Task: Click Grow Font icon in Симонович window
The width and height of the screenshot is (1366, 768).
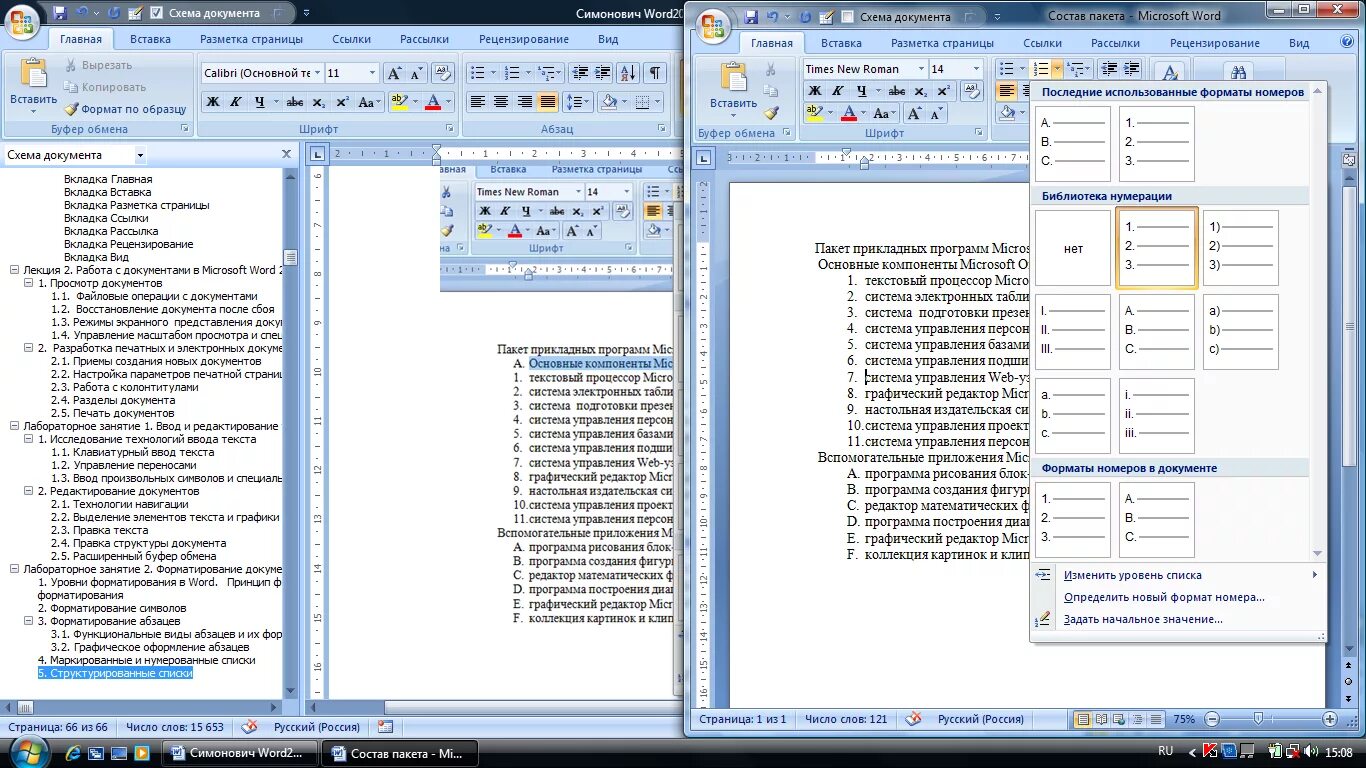Action: (393, 73)
